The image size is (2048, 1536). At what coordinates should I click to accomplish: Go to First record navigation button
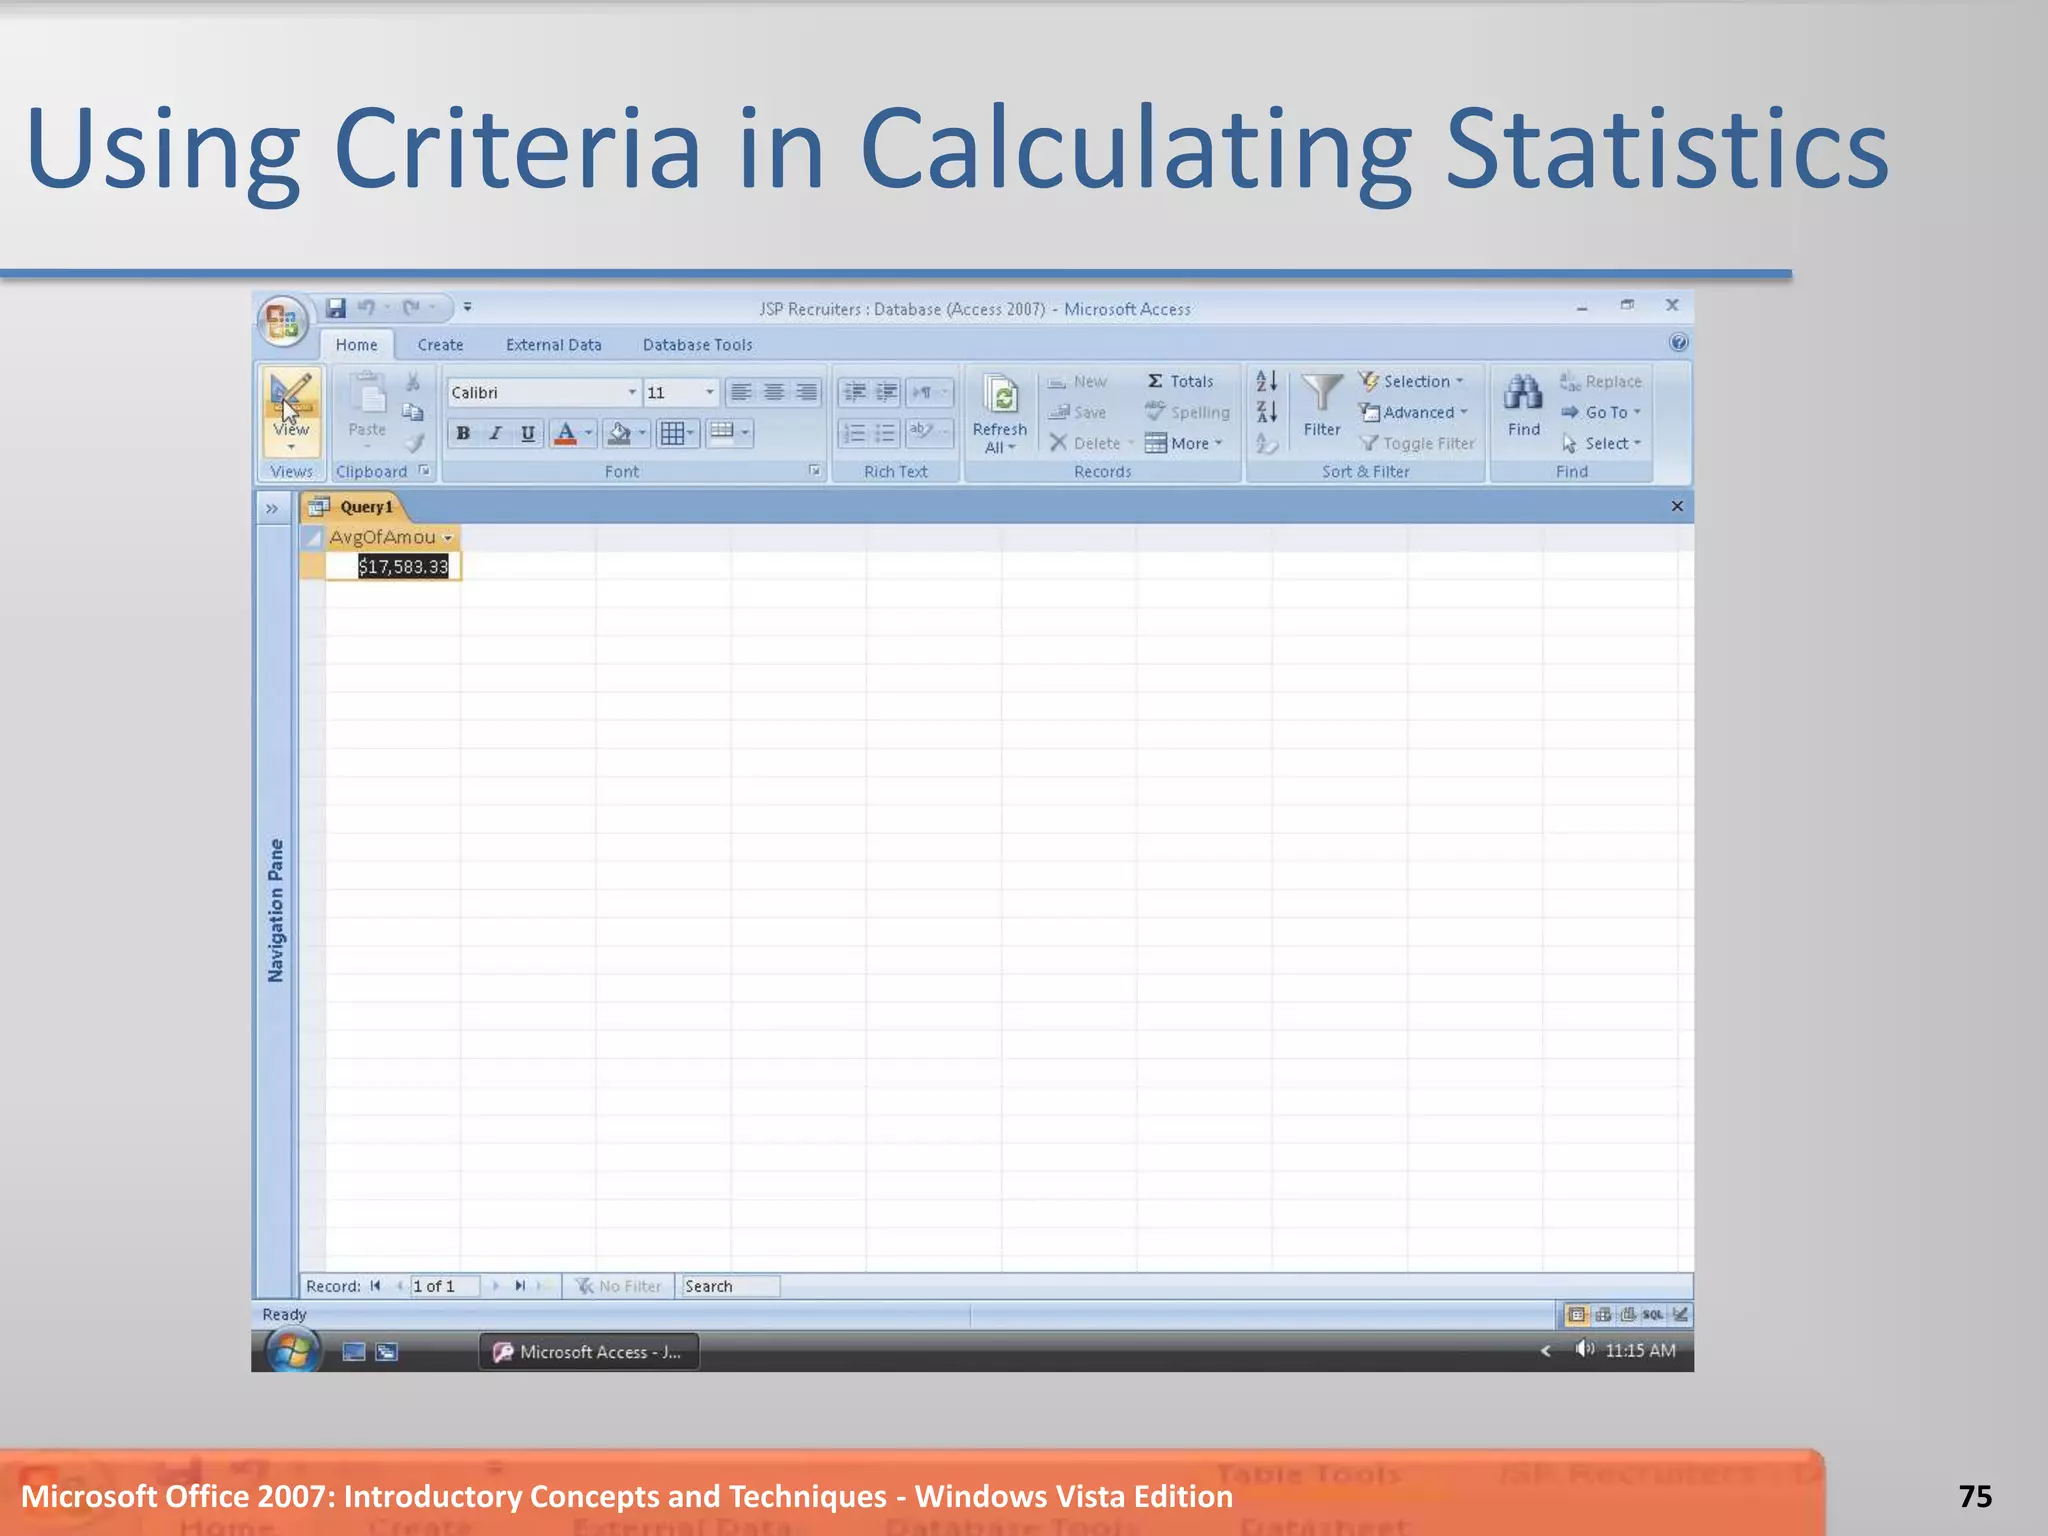tap(375, 1286)
